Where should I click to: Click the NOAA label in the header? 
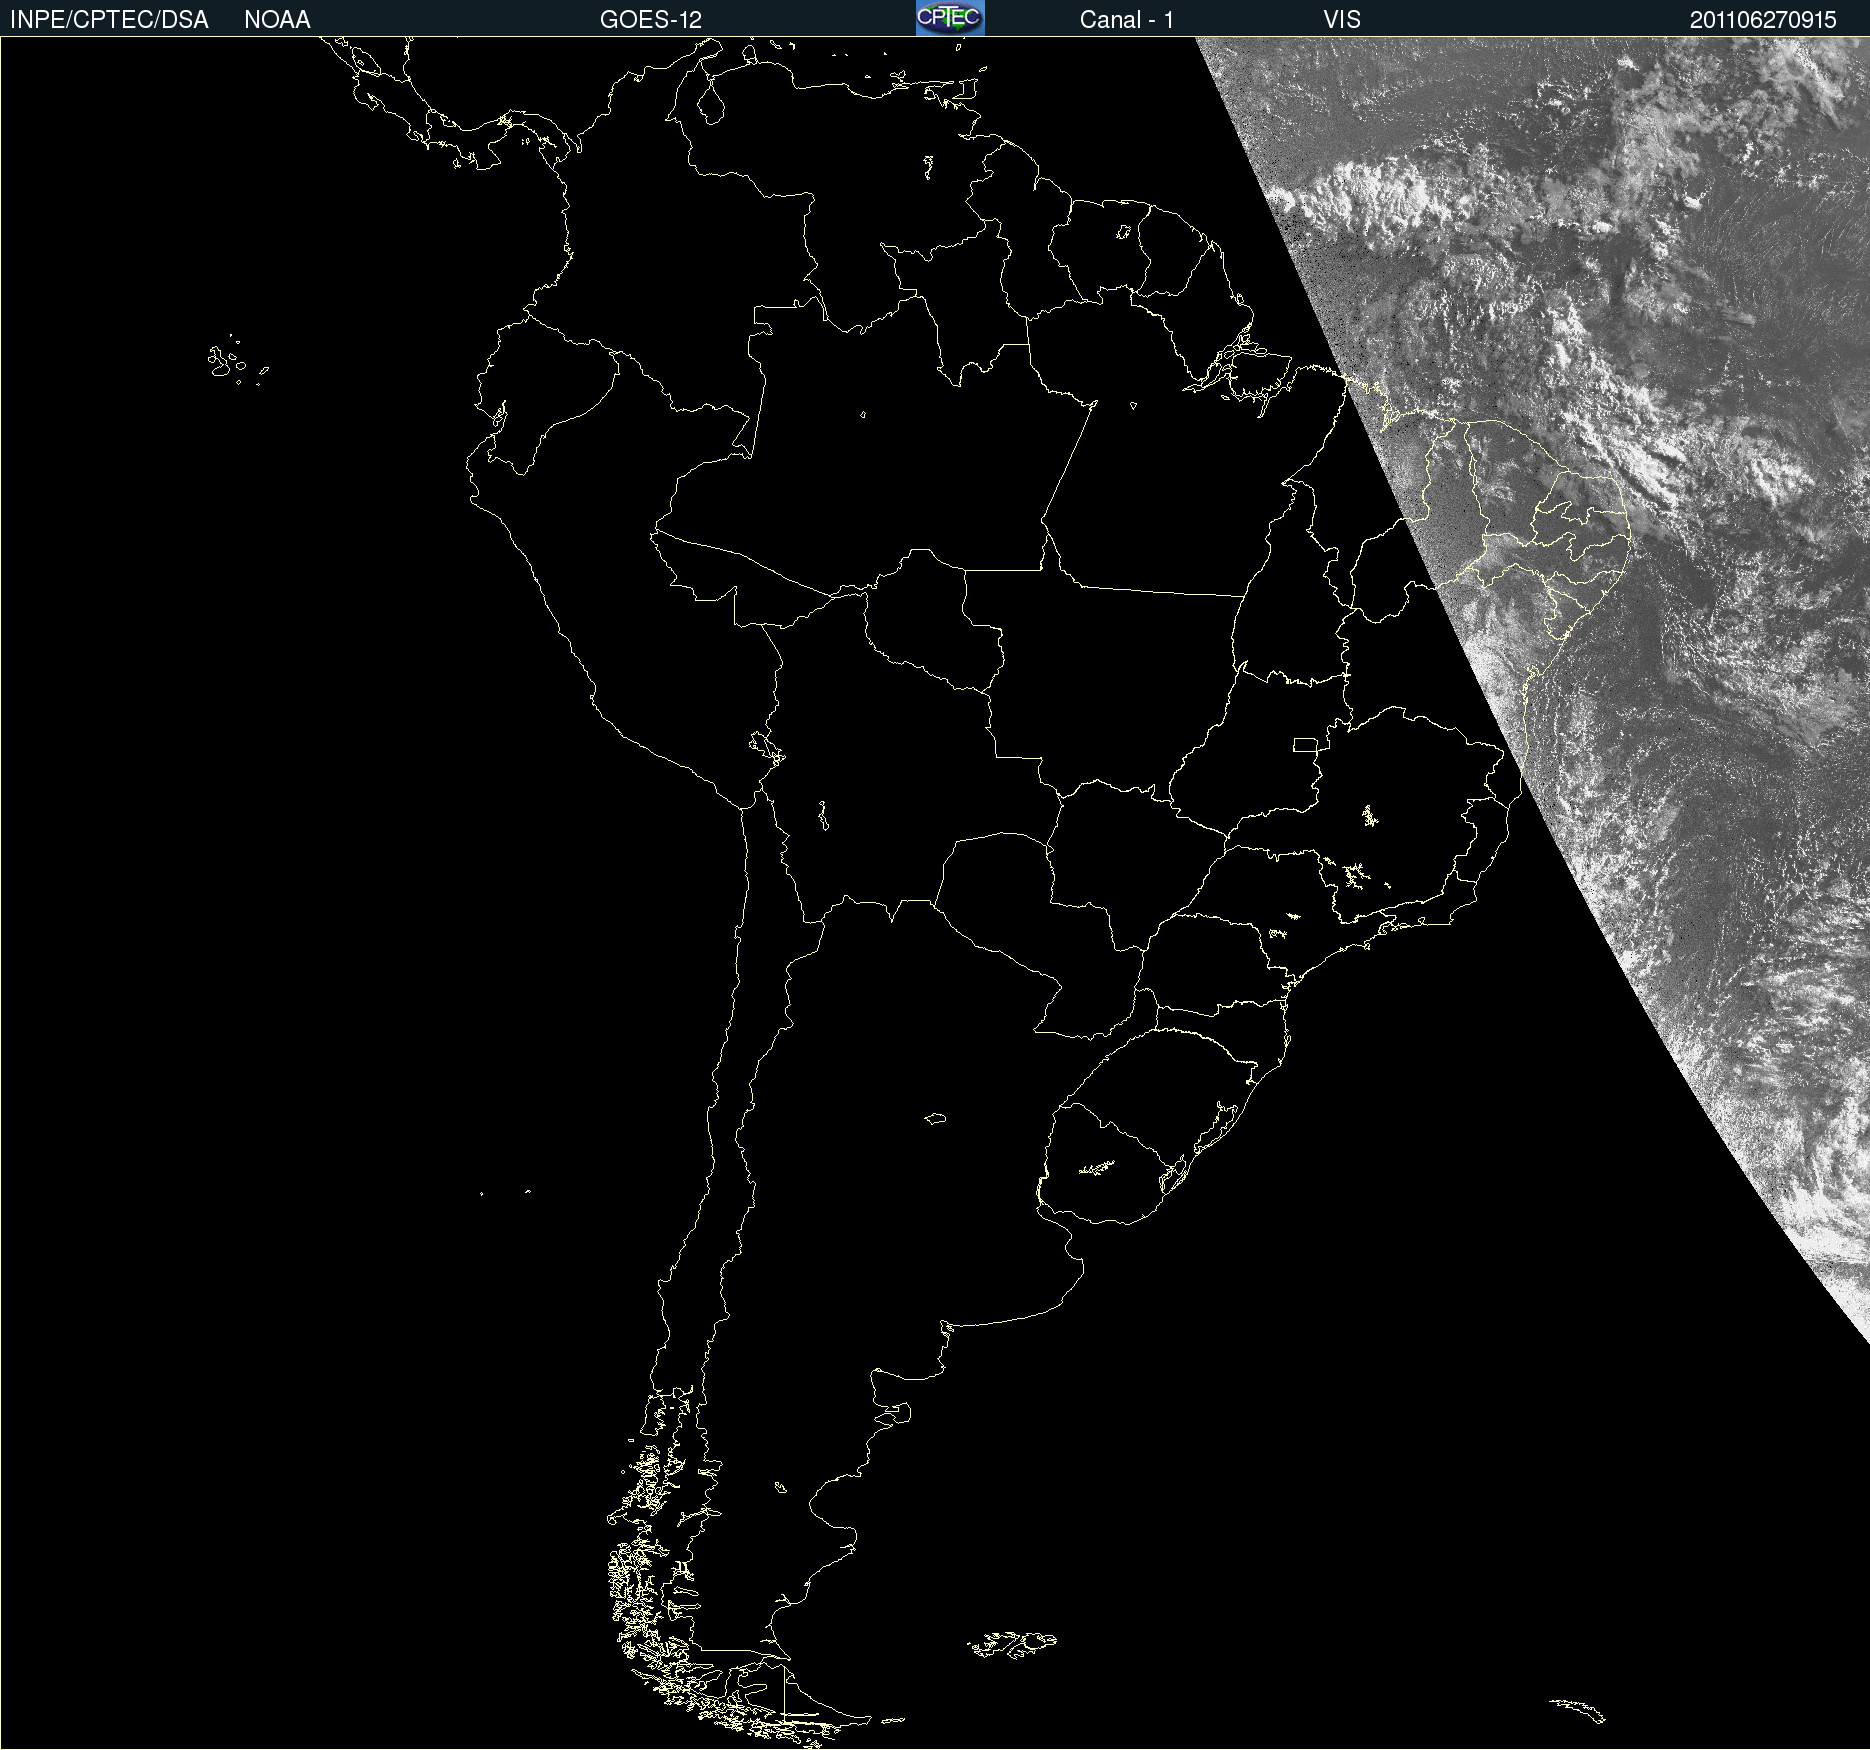pos(277,20)
